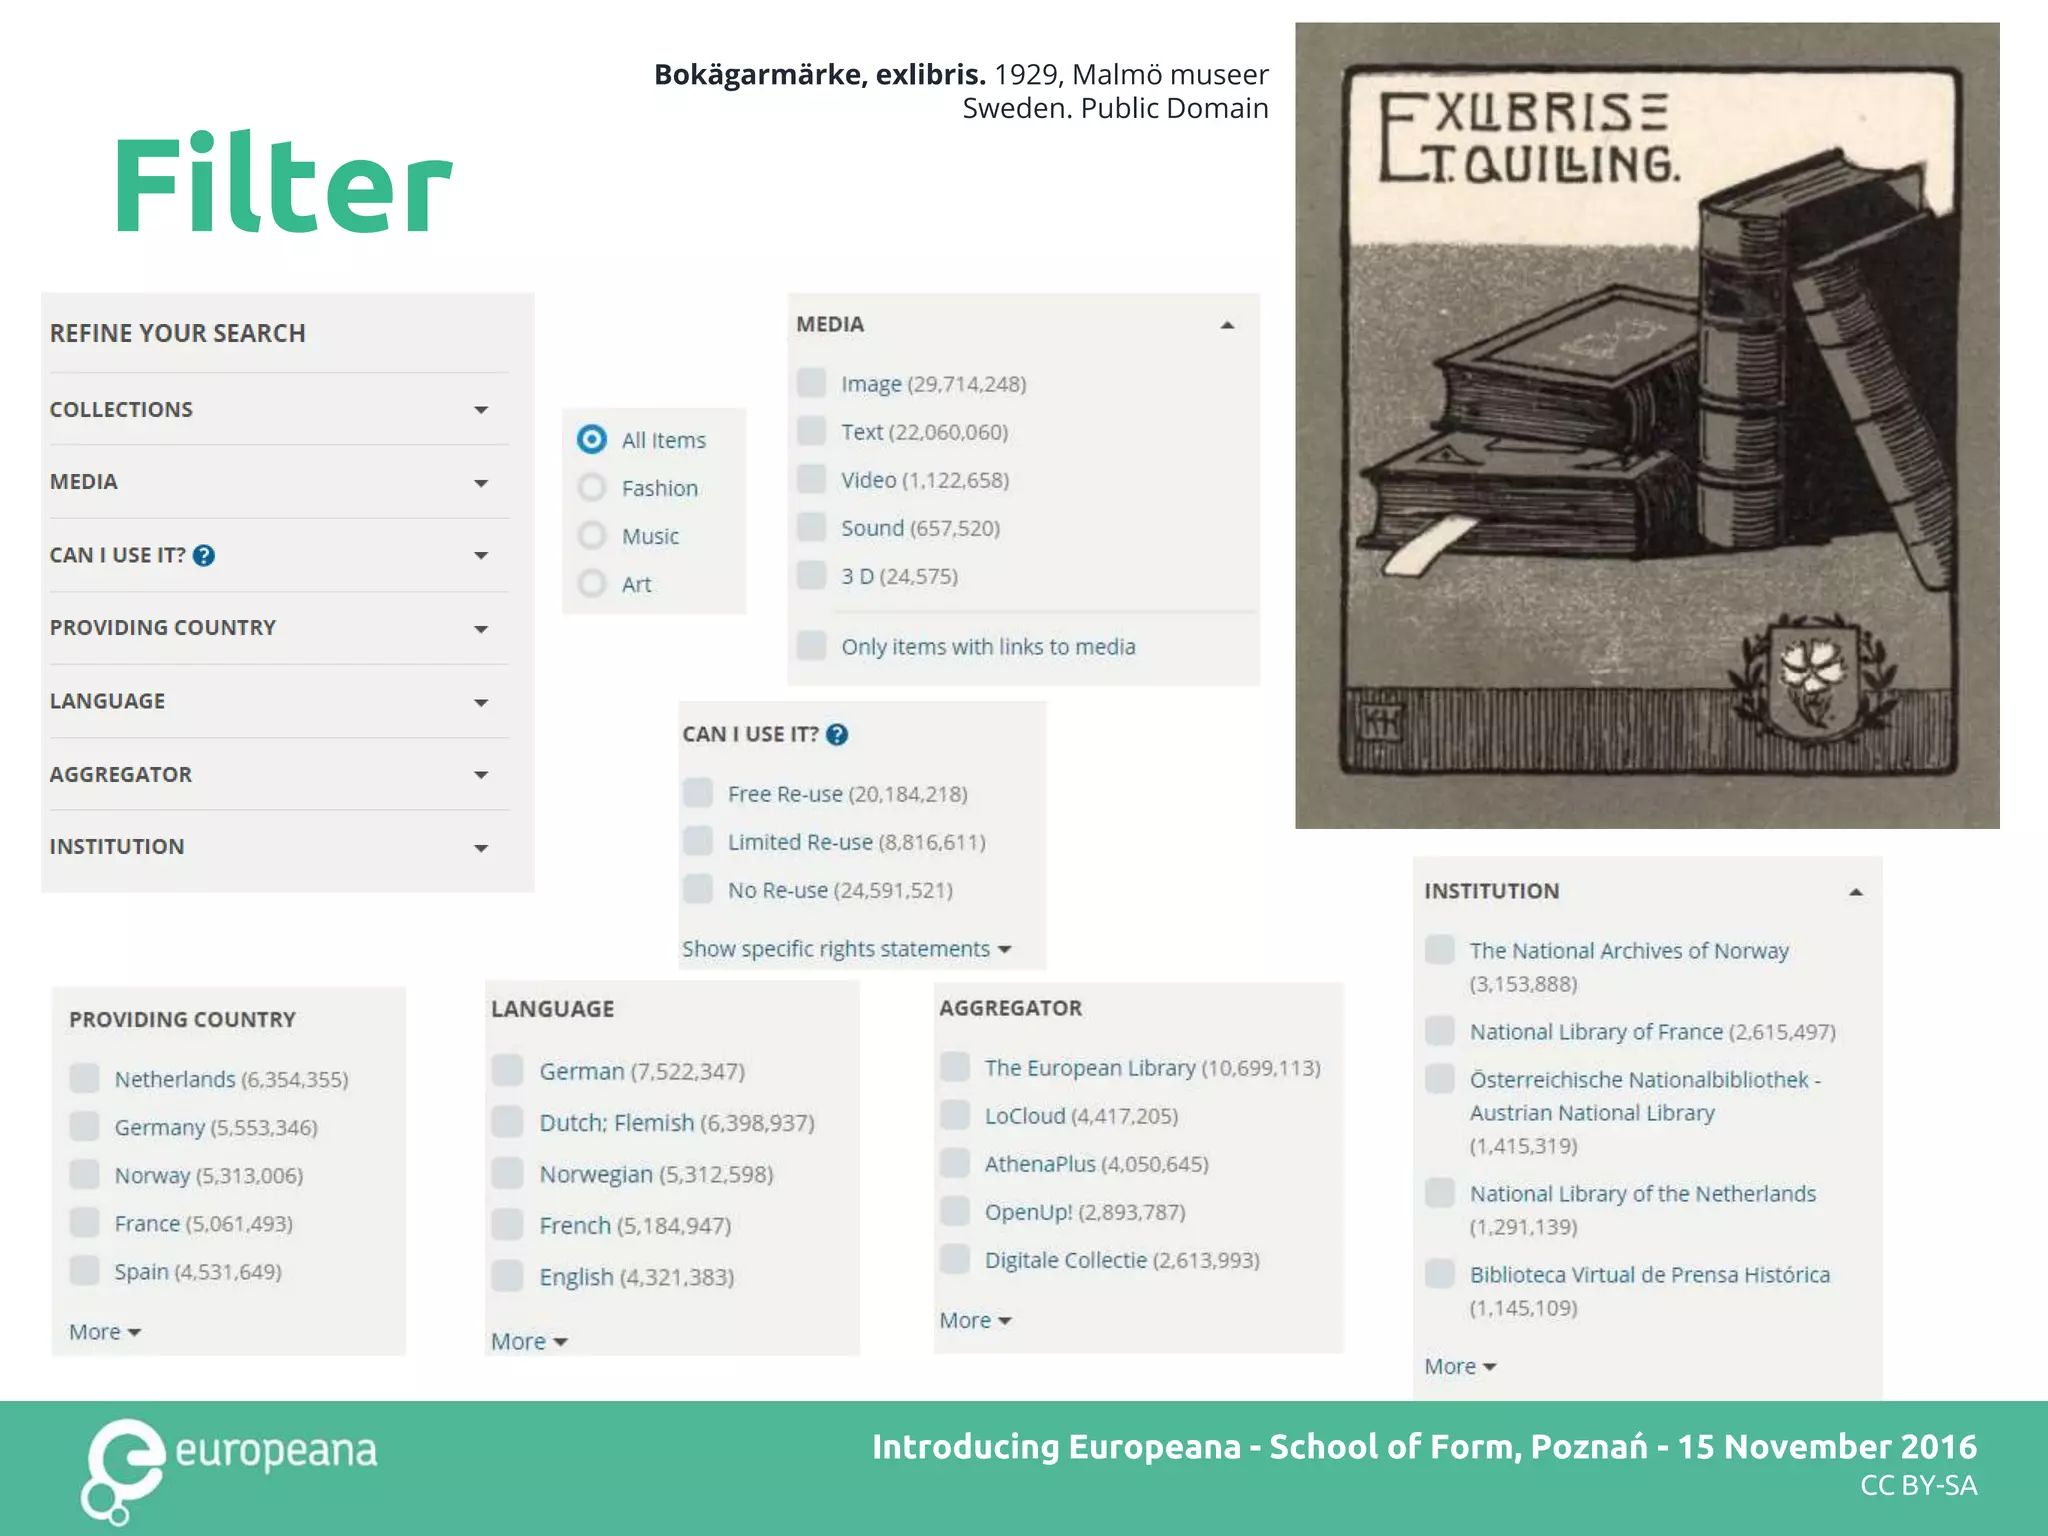Check the German language checkbox

click(x=508, y=1070)
